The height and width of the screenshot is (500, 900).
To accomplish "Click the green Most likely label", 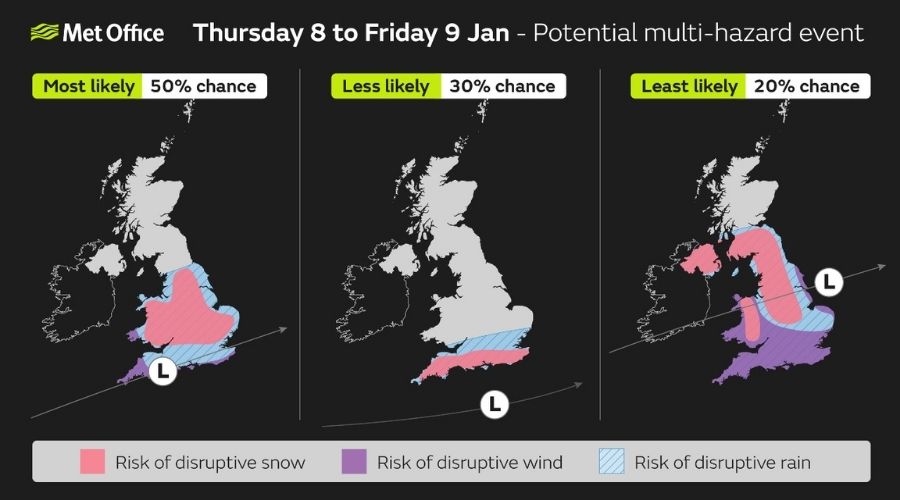I will pos(88,86).
